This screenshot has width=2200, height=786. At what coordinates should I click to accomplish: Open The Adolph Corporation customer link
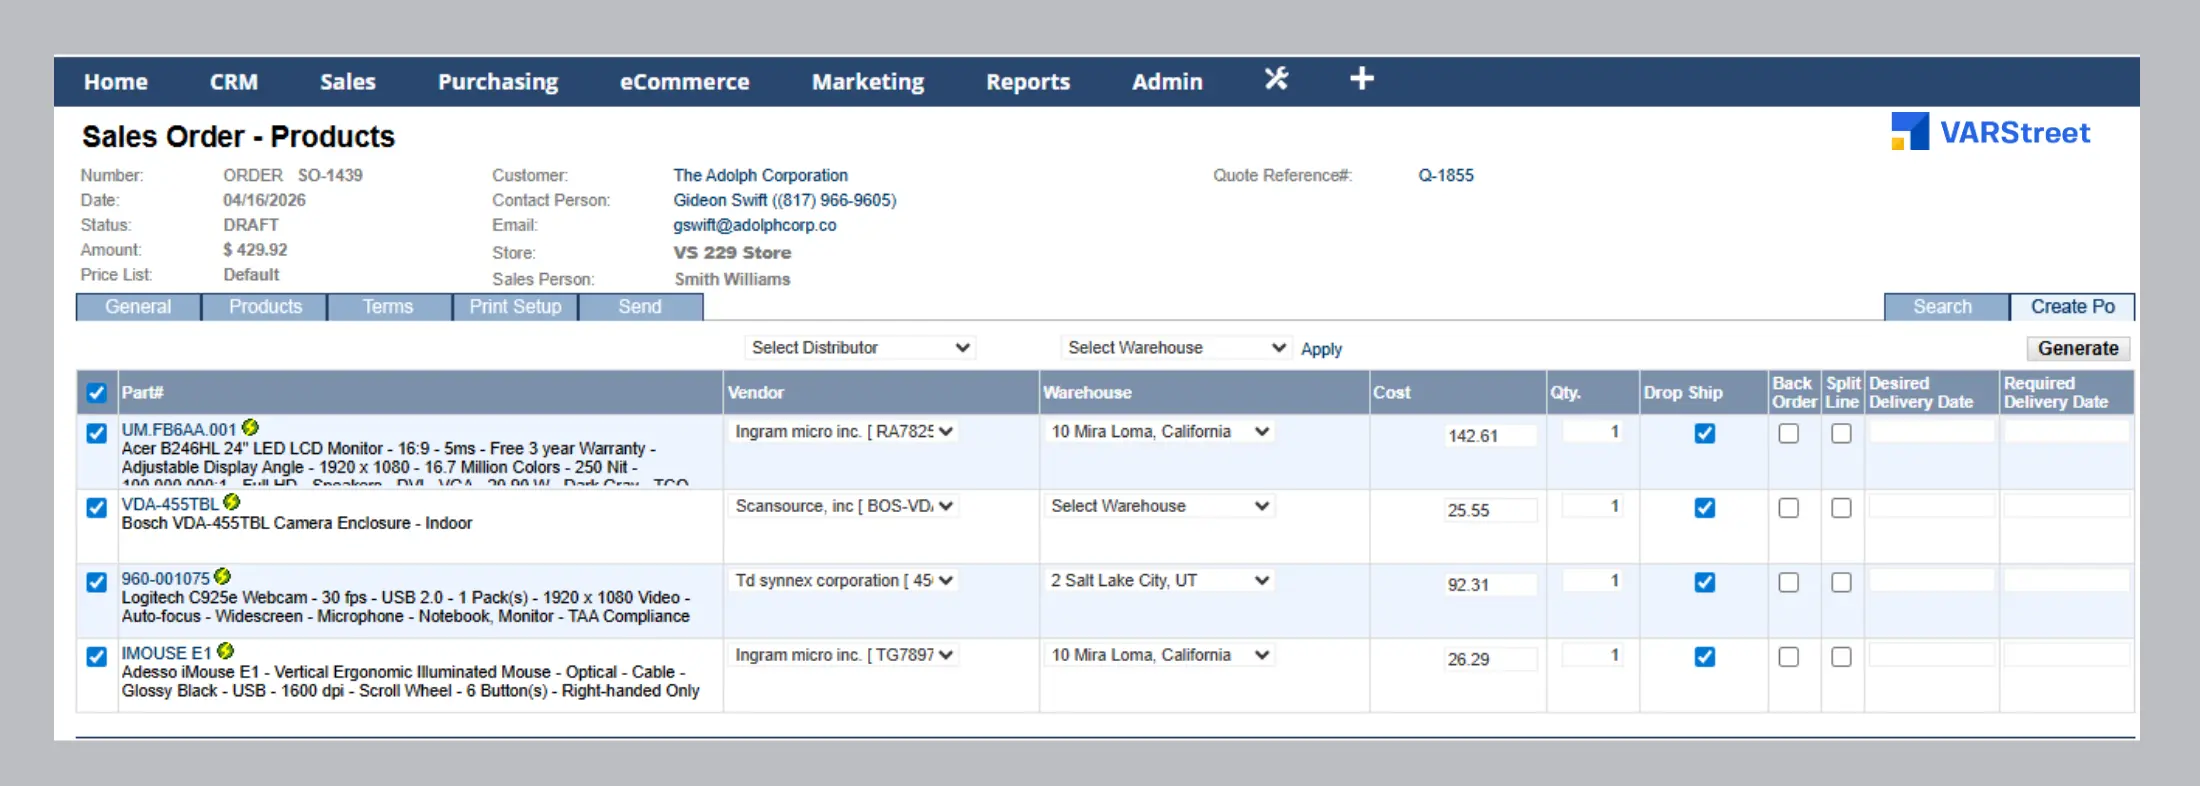pyautogui.click(x=760, y=175)
